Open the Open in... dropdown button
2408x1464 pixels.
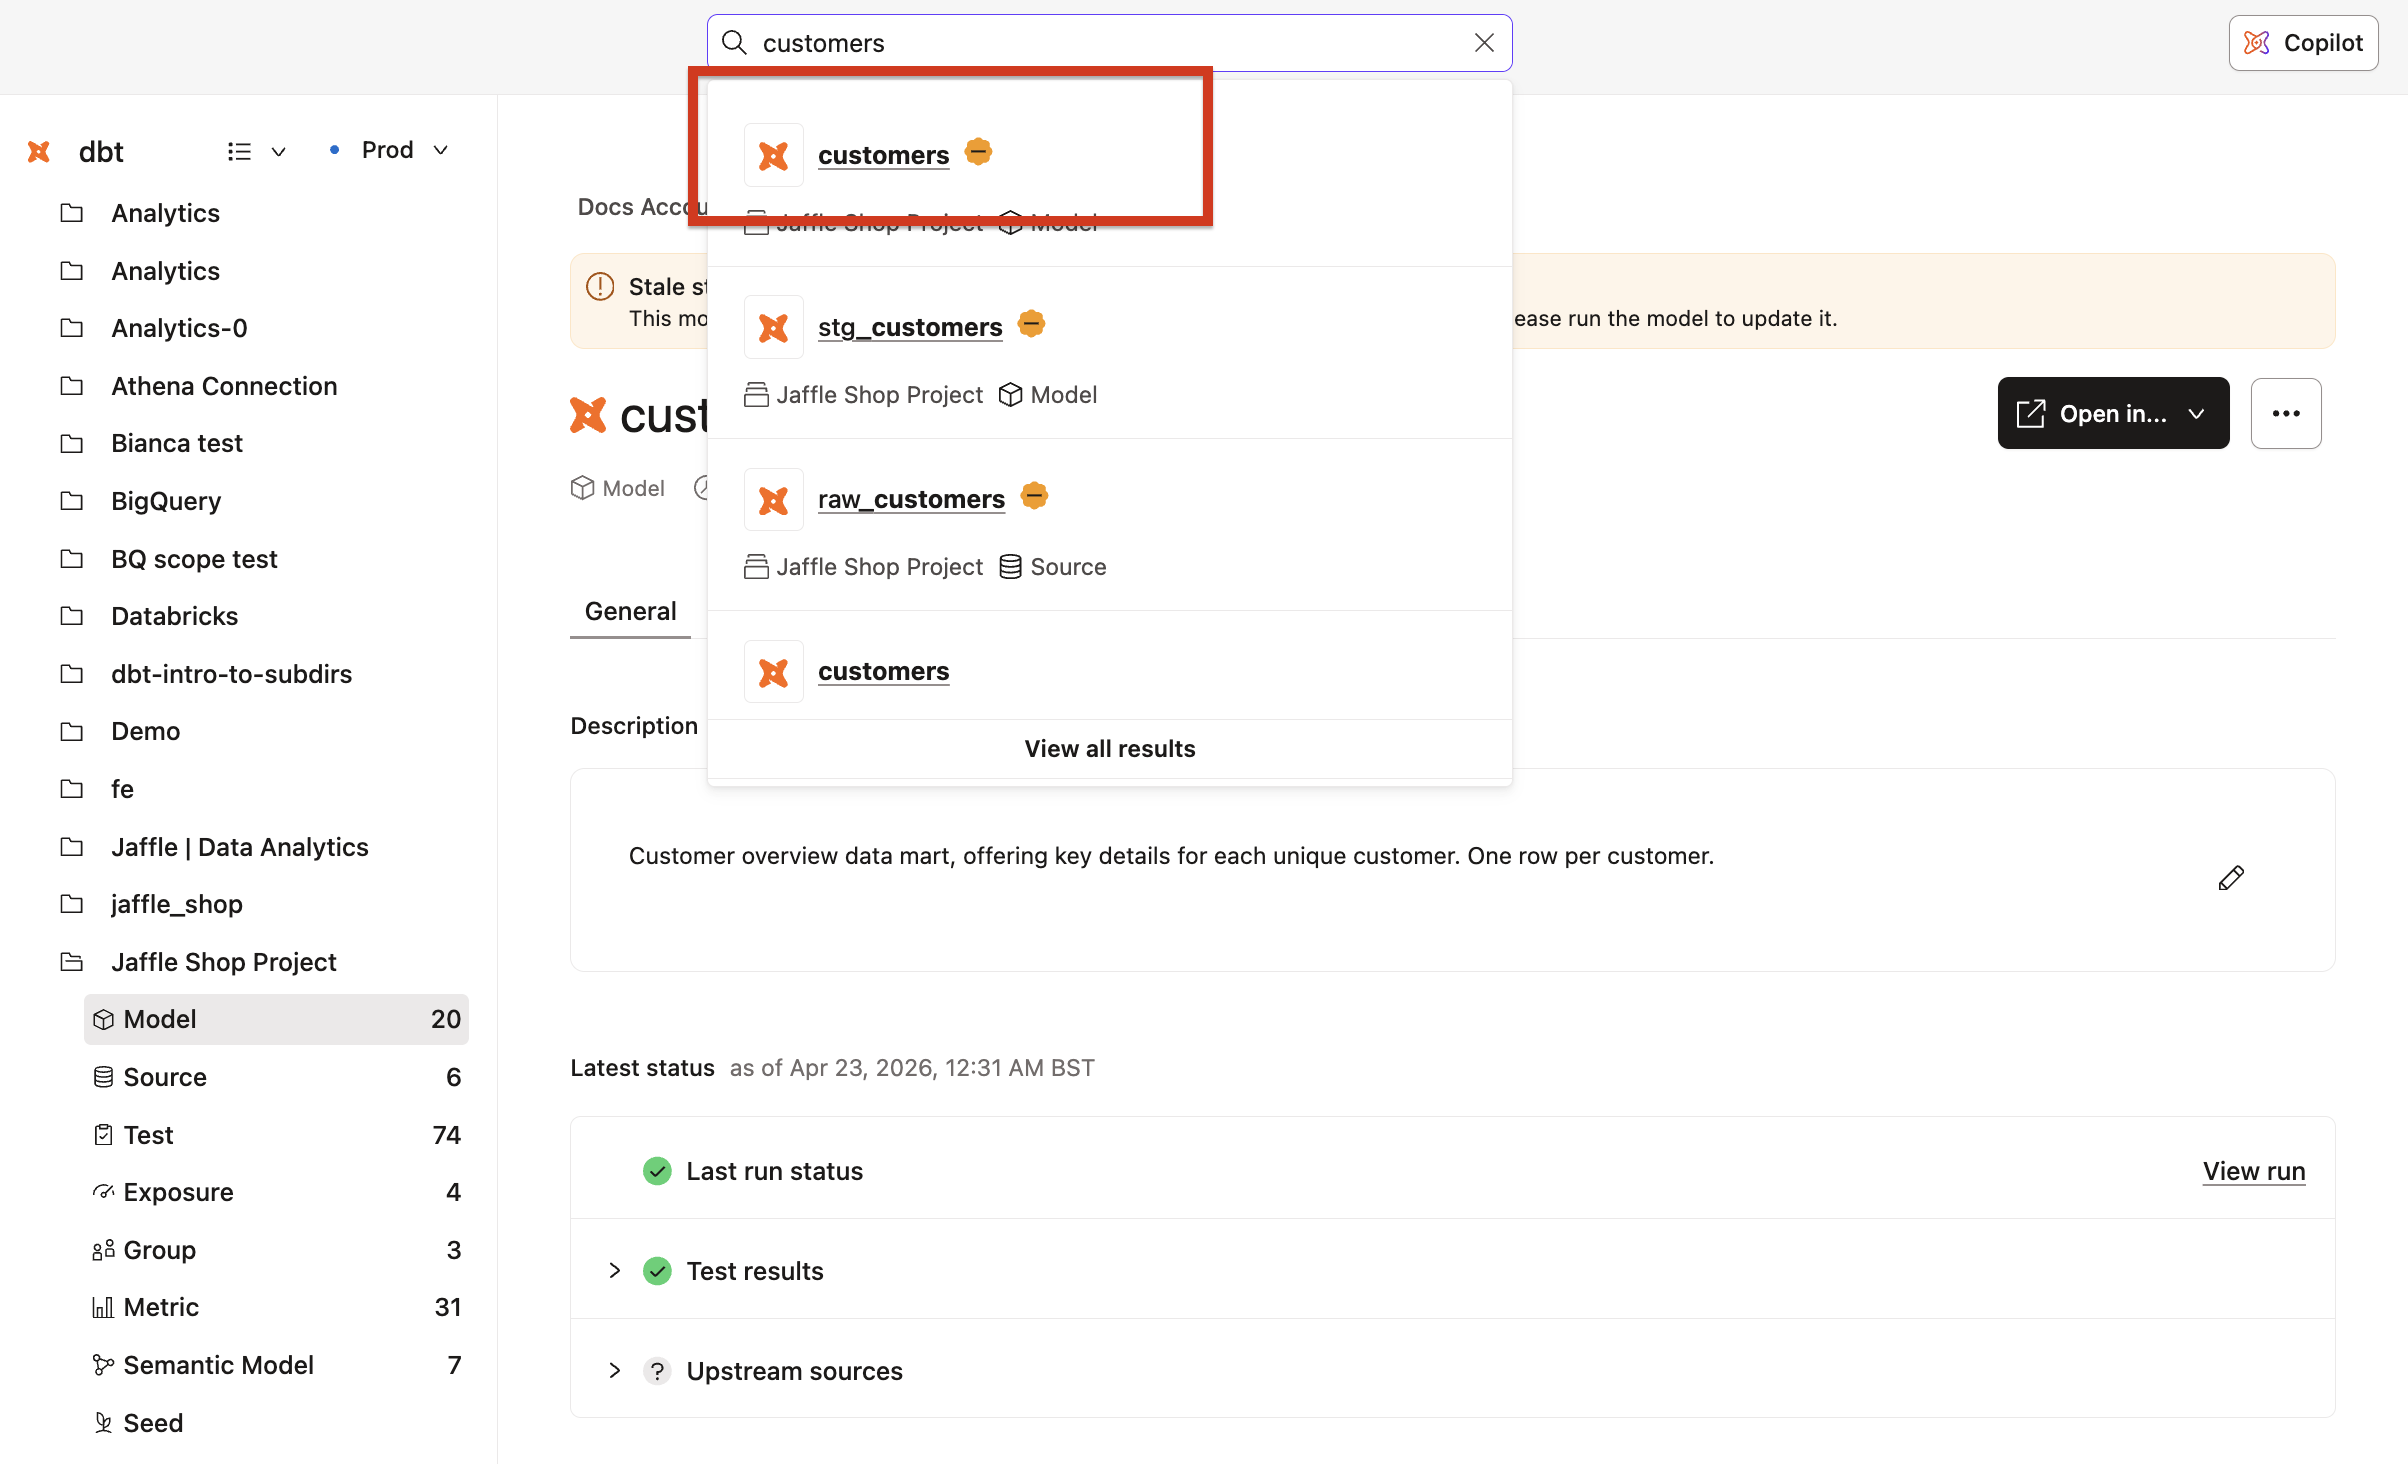coord(2113,413)
